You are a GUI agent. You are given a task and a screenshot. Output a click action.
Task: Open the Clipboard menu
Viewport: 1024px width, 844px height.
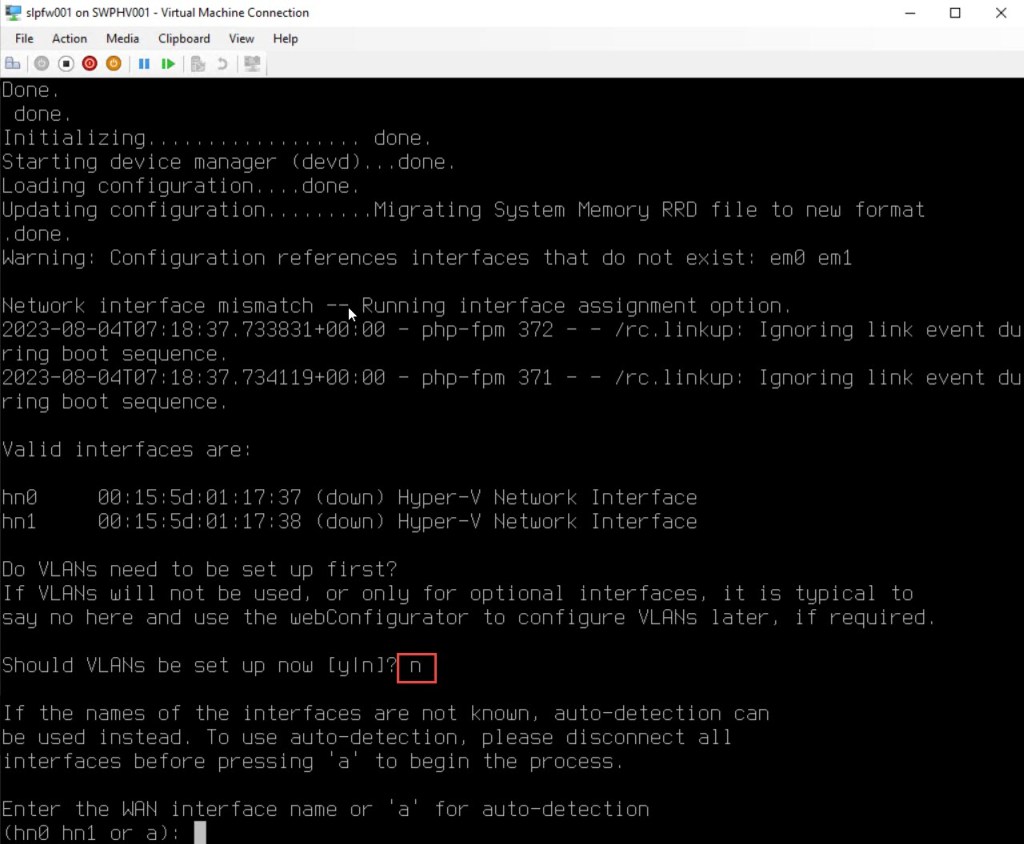pyautogui.click(x=184, y=38)
